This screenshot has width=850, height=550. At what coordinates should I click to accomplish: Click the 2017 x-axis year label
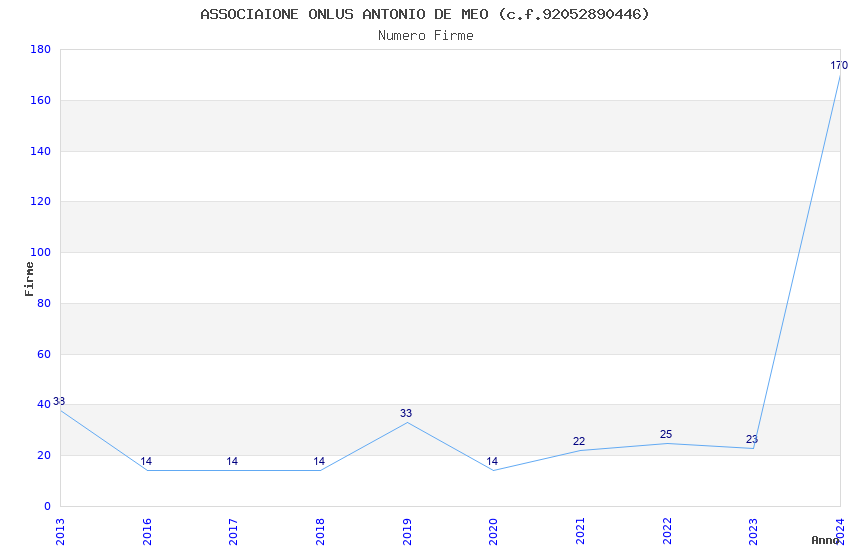(x=234, y=532)
